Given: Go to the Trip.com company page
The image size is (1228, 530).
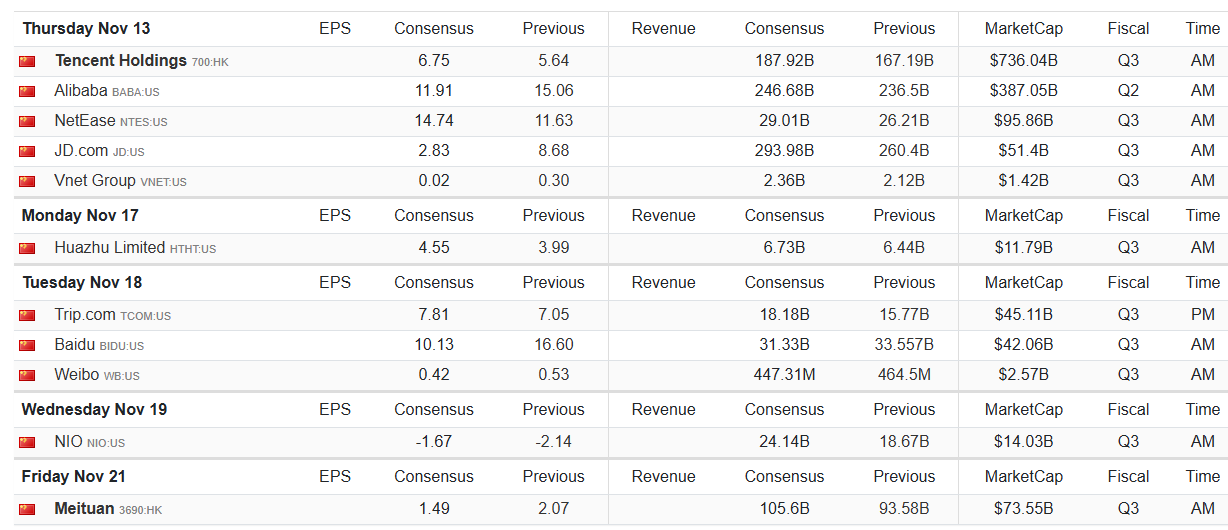Looking at the screenshot, I should [x=85, y=315].
